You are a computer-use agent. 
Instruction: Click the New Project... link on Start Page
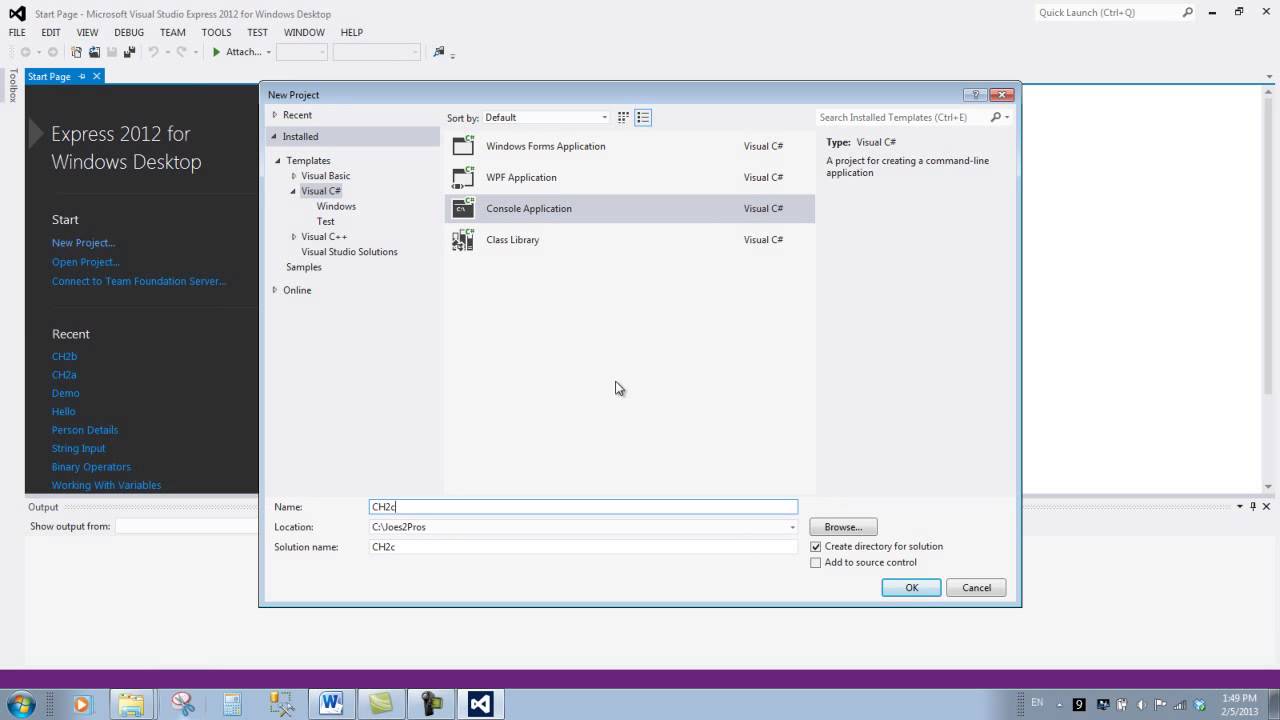(83, 243)
